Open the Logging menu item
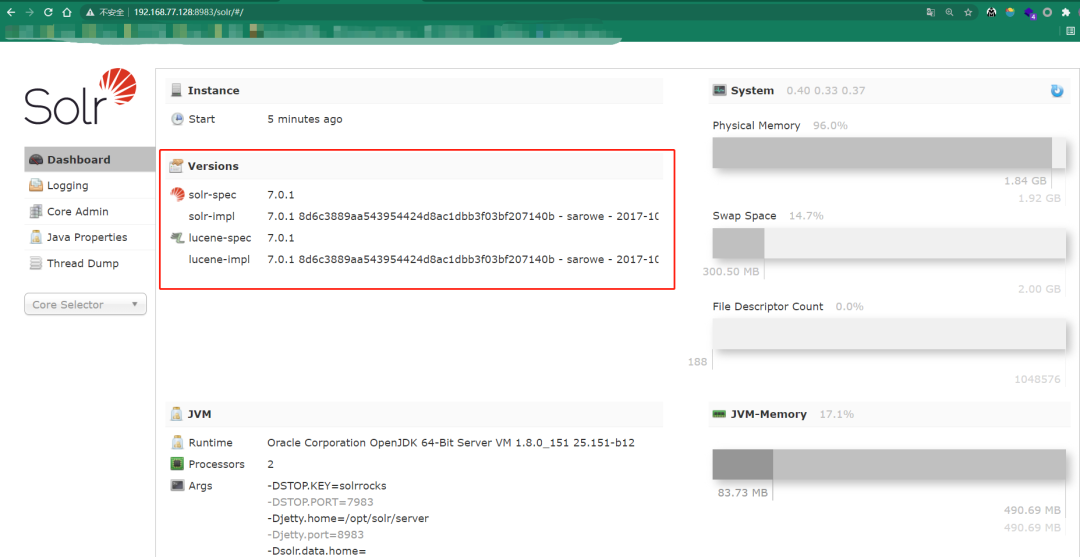 coord(90,185)
